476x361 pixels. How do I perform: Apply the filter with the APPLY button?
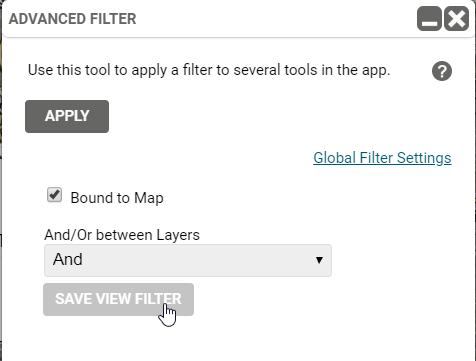(x=67, y=116)
